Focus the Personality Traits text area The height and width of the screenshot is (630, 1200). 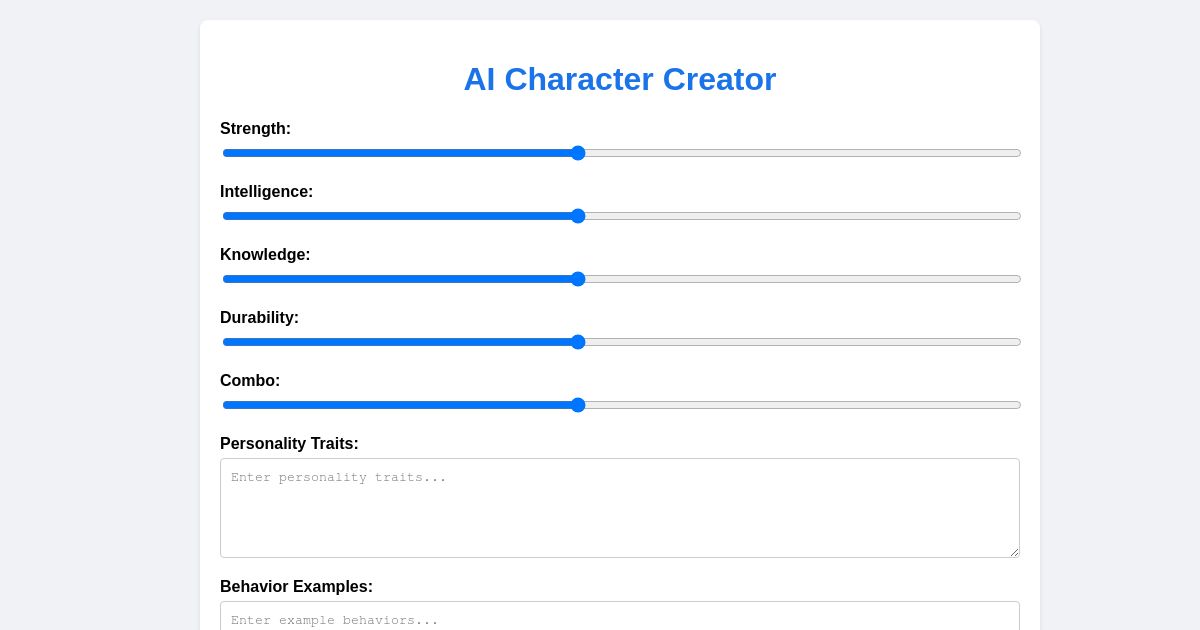coord(620,508)
